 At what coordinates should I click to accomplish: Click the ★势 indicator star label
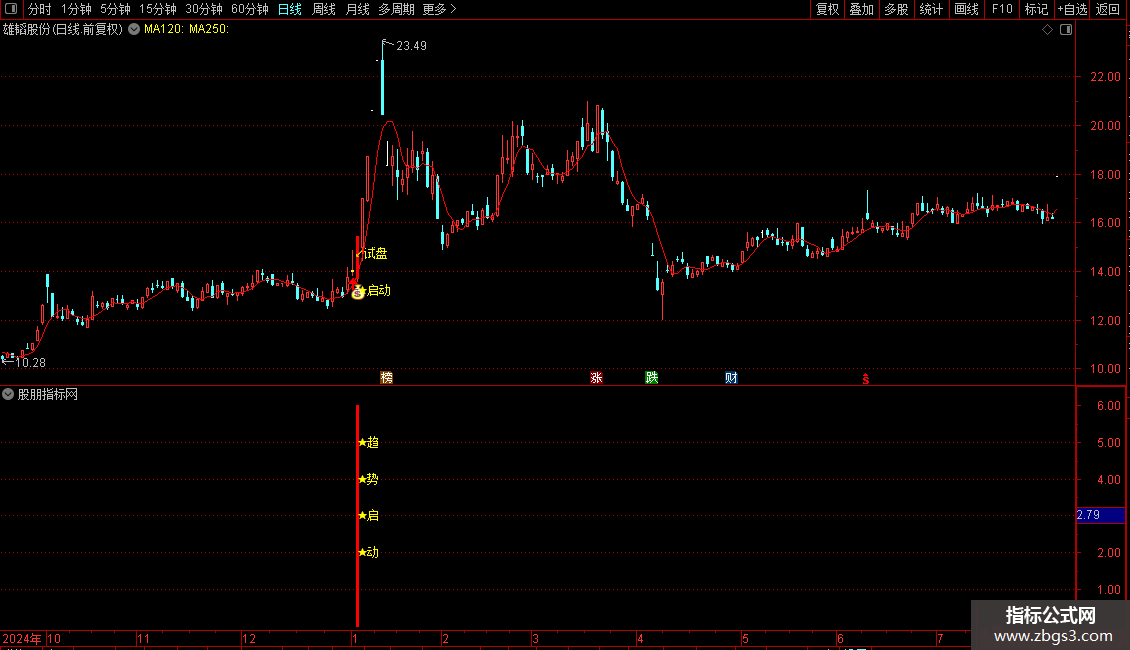click(x=368, y=479)
